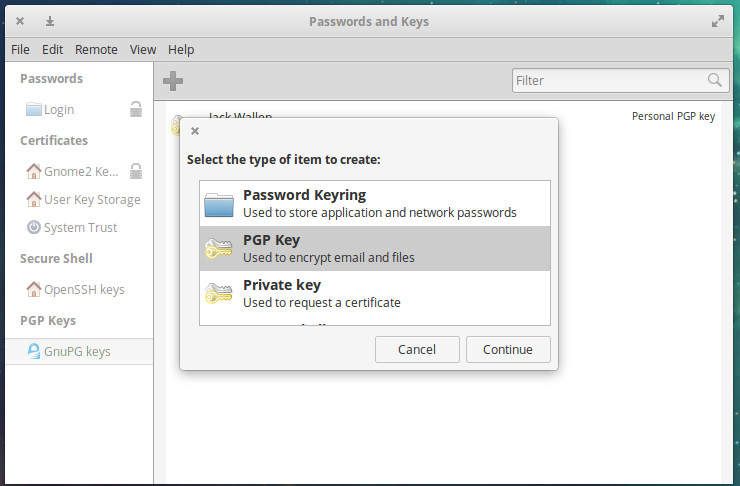The height and width of the screenshot is (486, 740).
Task: Select the System Trust icon
Action: (x=34, y=228)
